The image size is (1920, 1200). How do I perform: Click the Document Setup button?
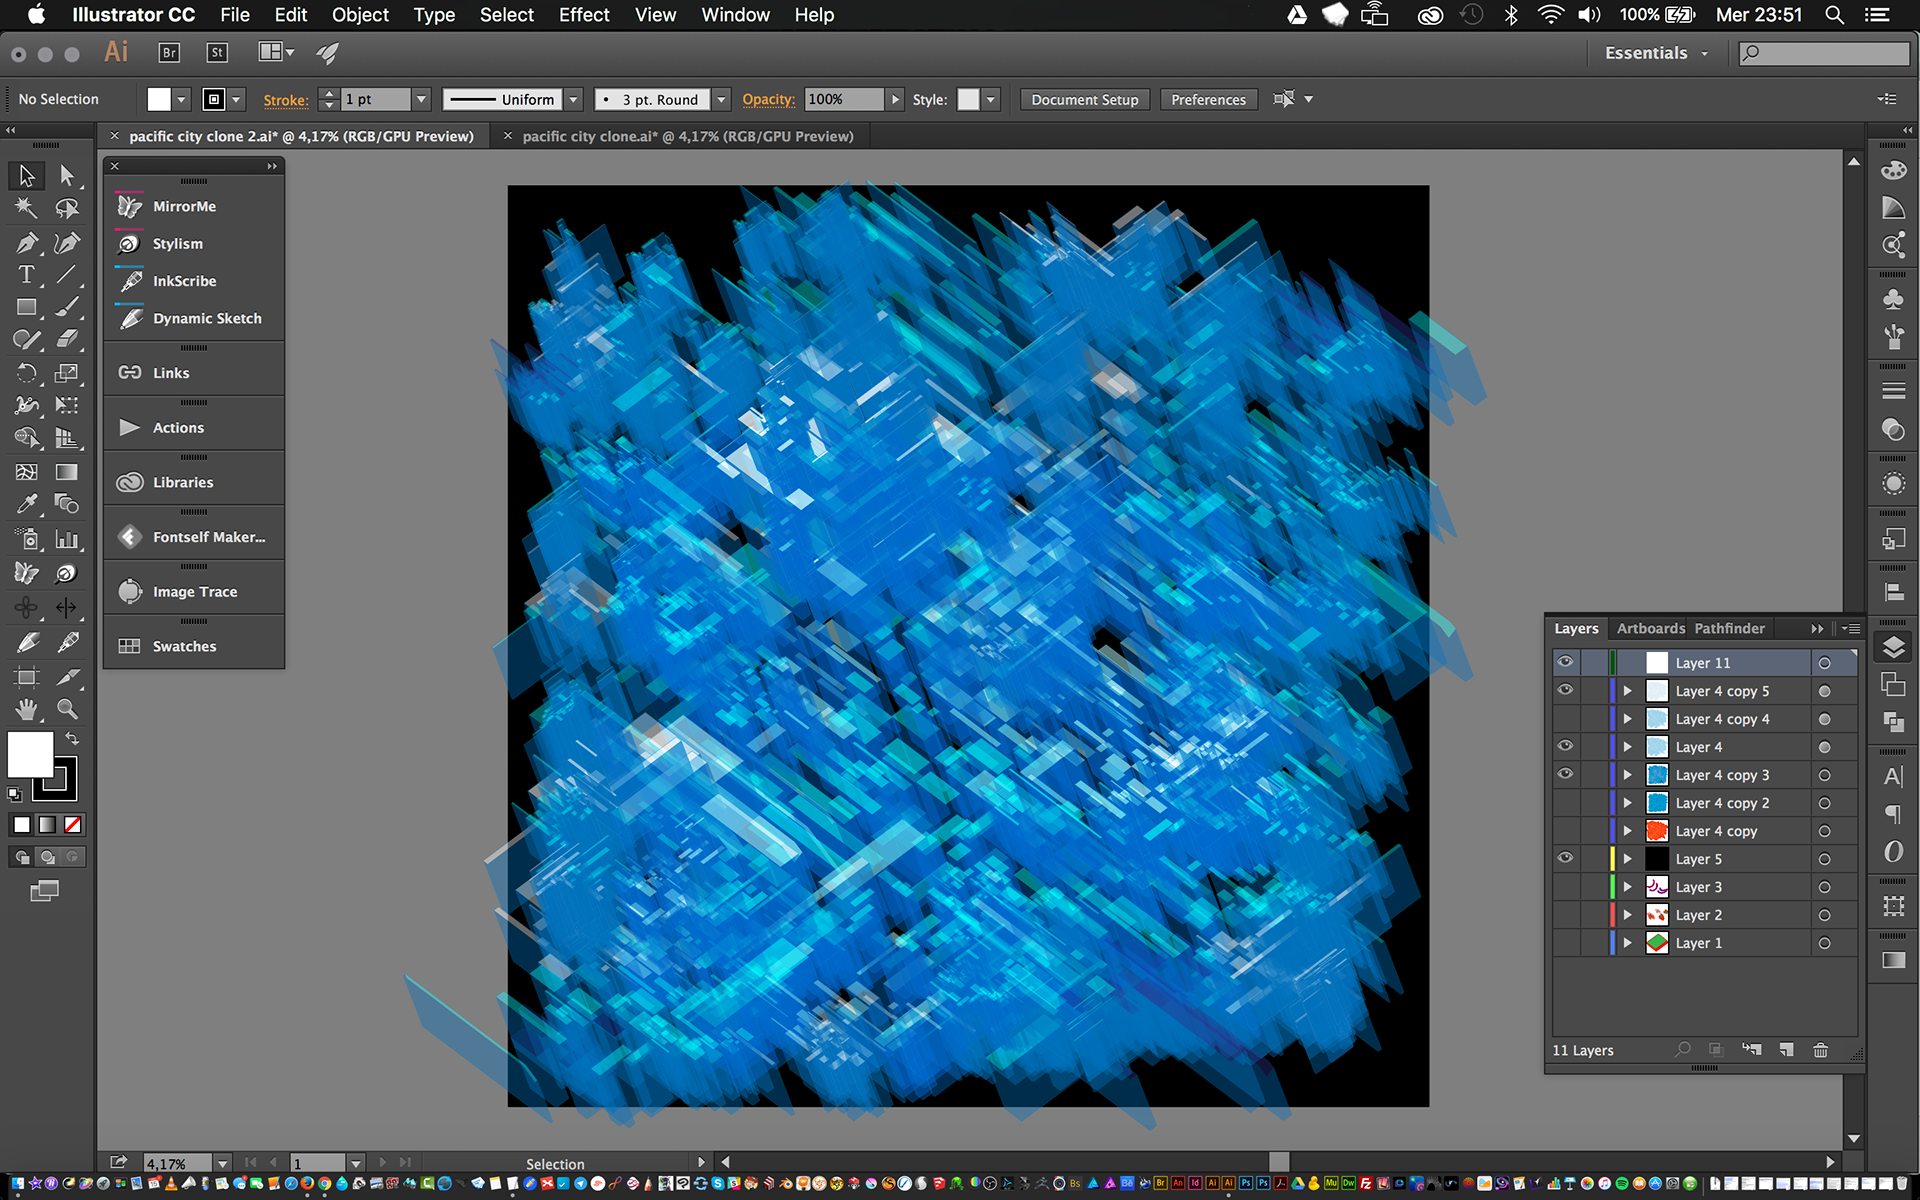1084,99
